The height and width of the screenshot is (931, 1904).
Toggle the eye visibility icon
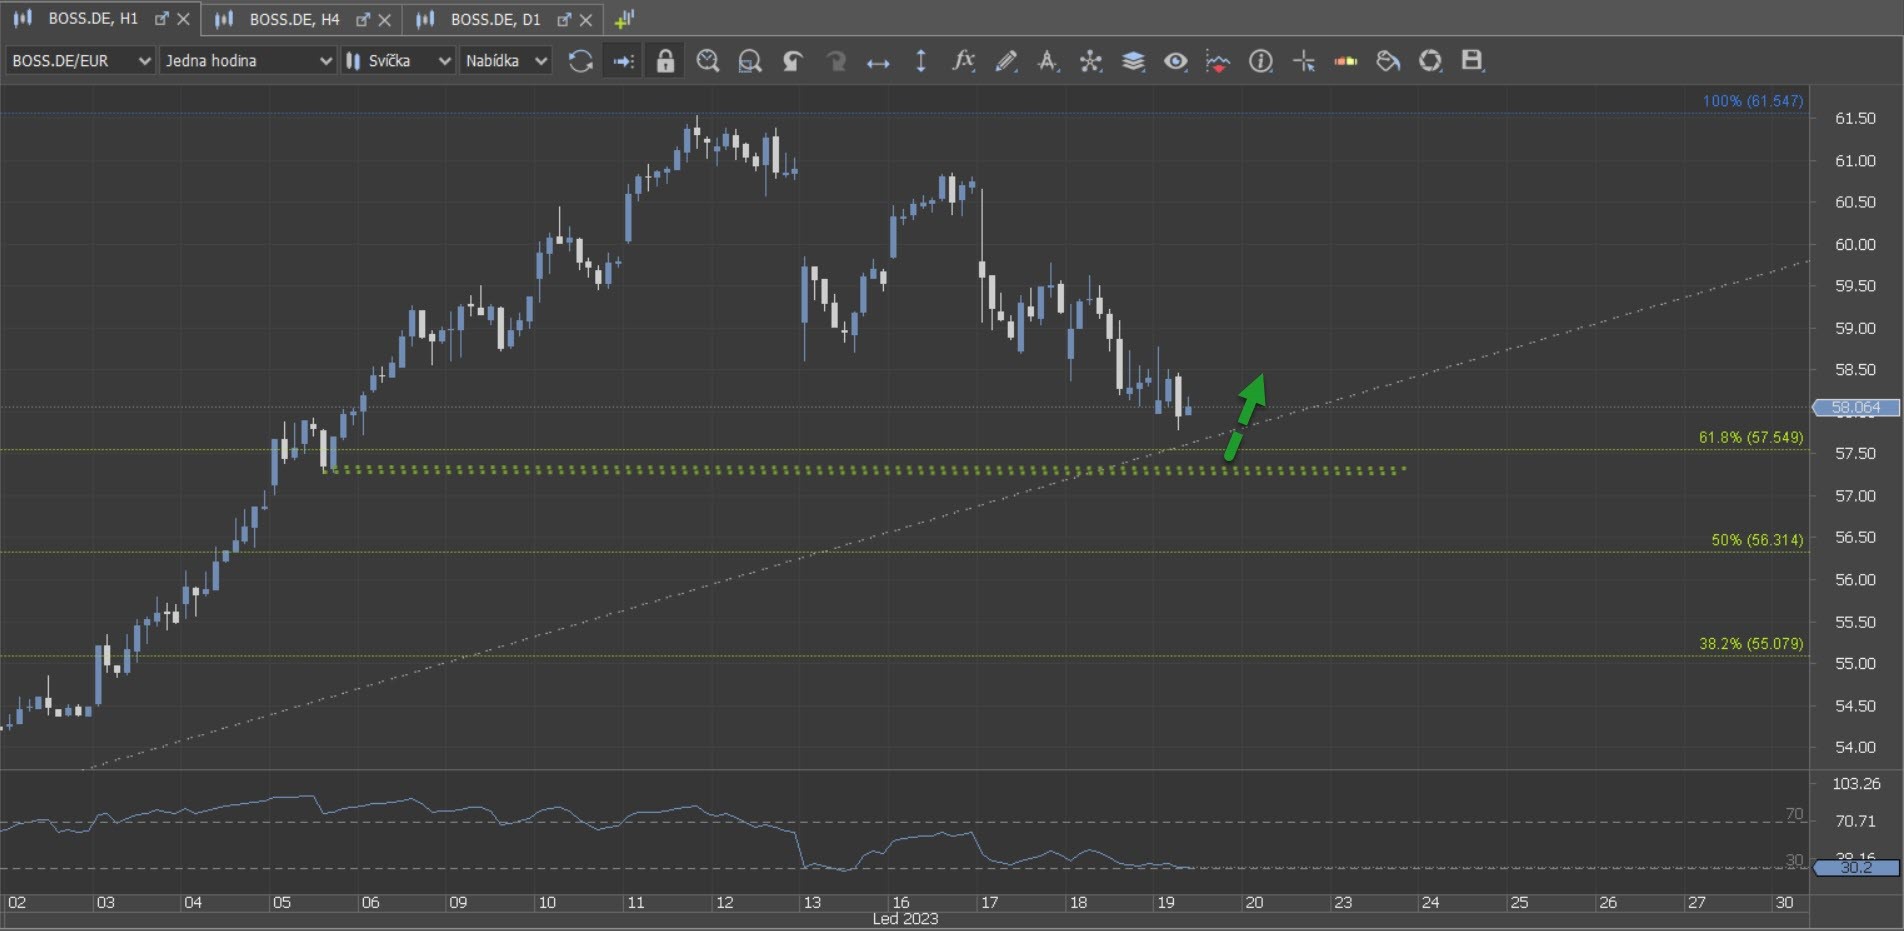click(x=1176, y=61)
